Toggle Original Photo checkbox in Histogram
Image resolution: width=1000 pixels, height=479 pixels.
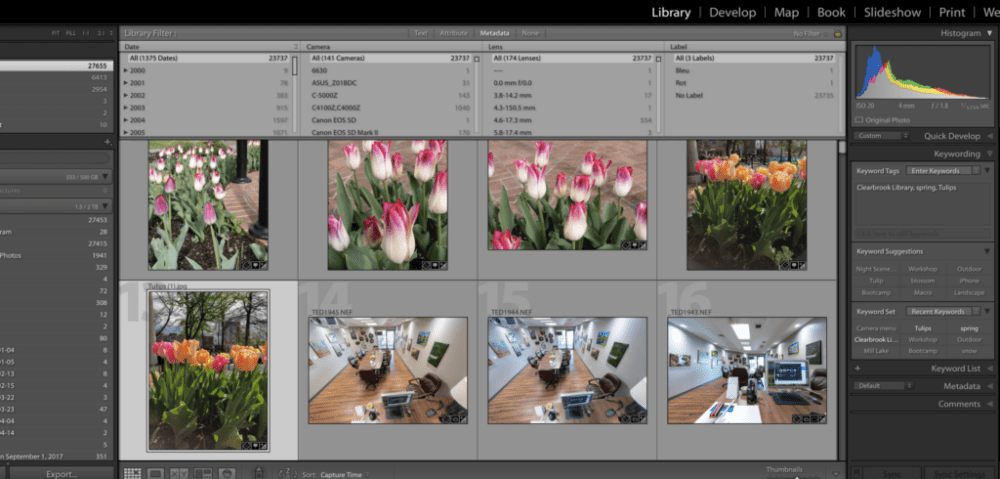[858, 120]
